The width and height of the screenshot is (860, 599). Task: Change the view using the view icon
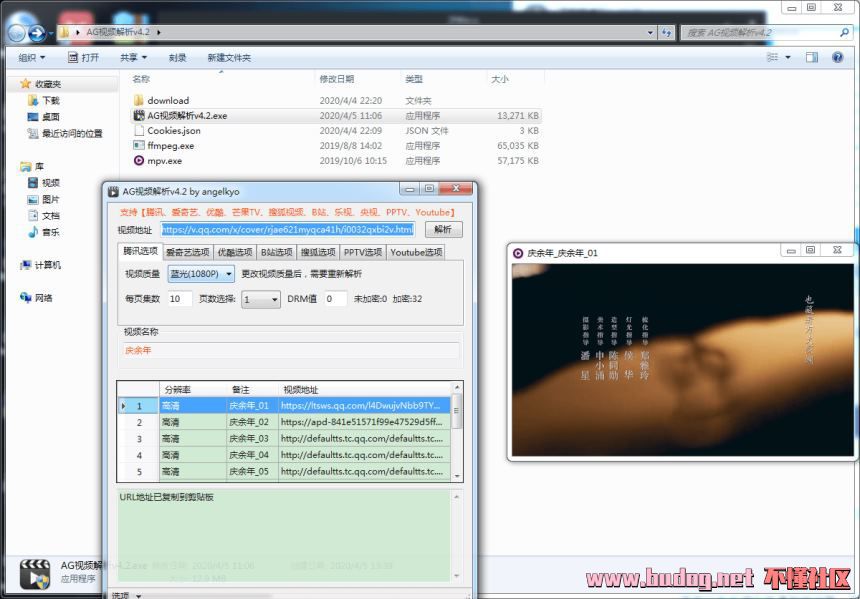[772, 57]
